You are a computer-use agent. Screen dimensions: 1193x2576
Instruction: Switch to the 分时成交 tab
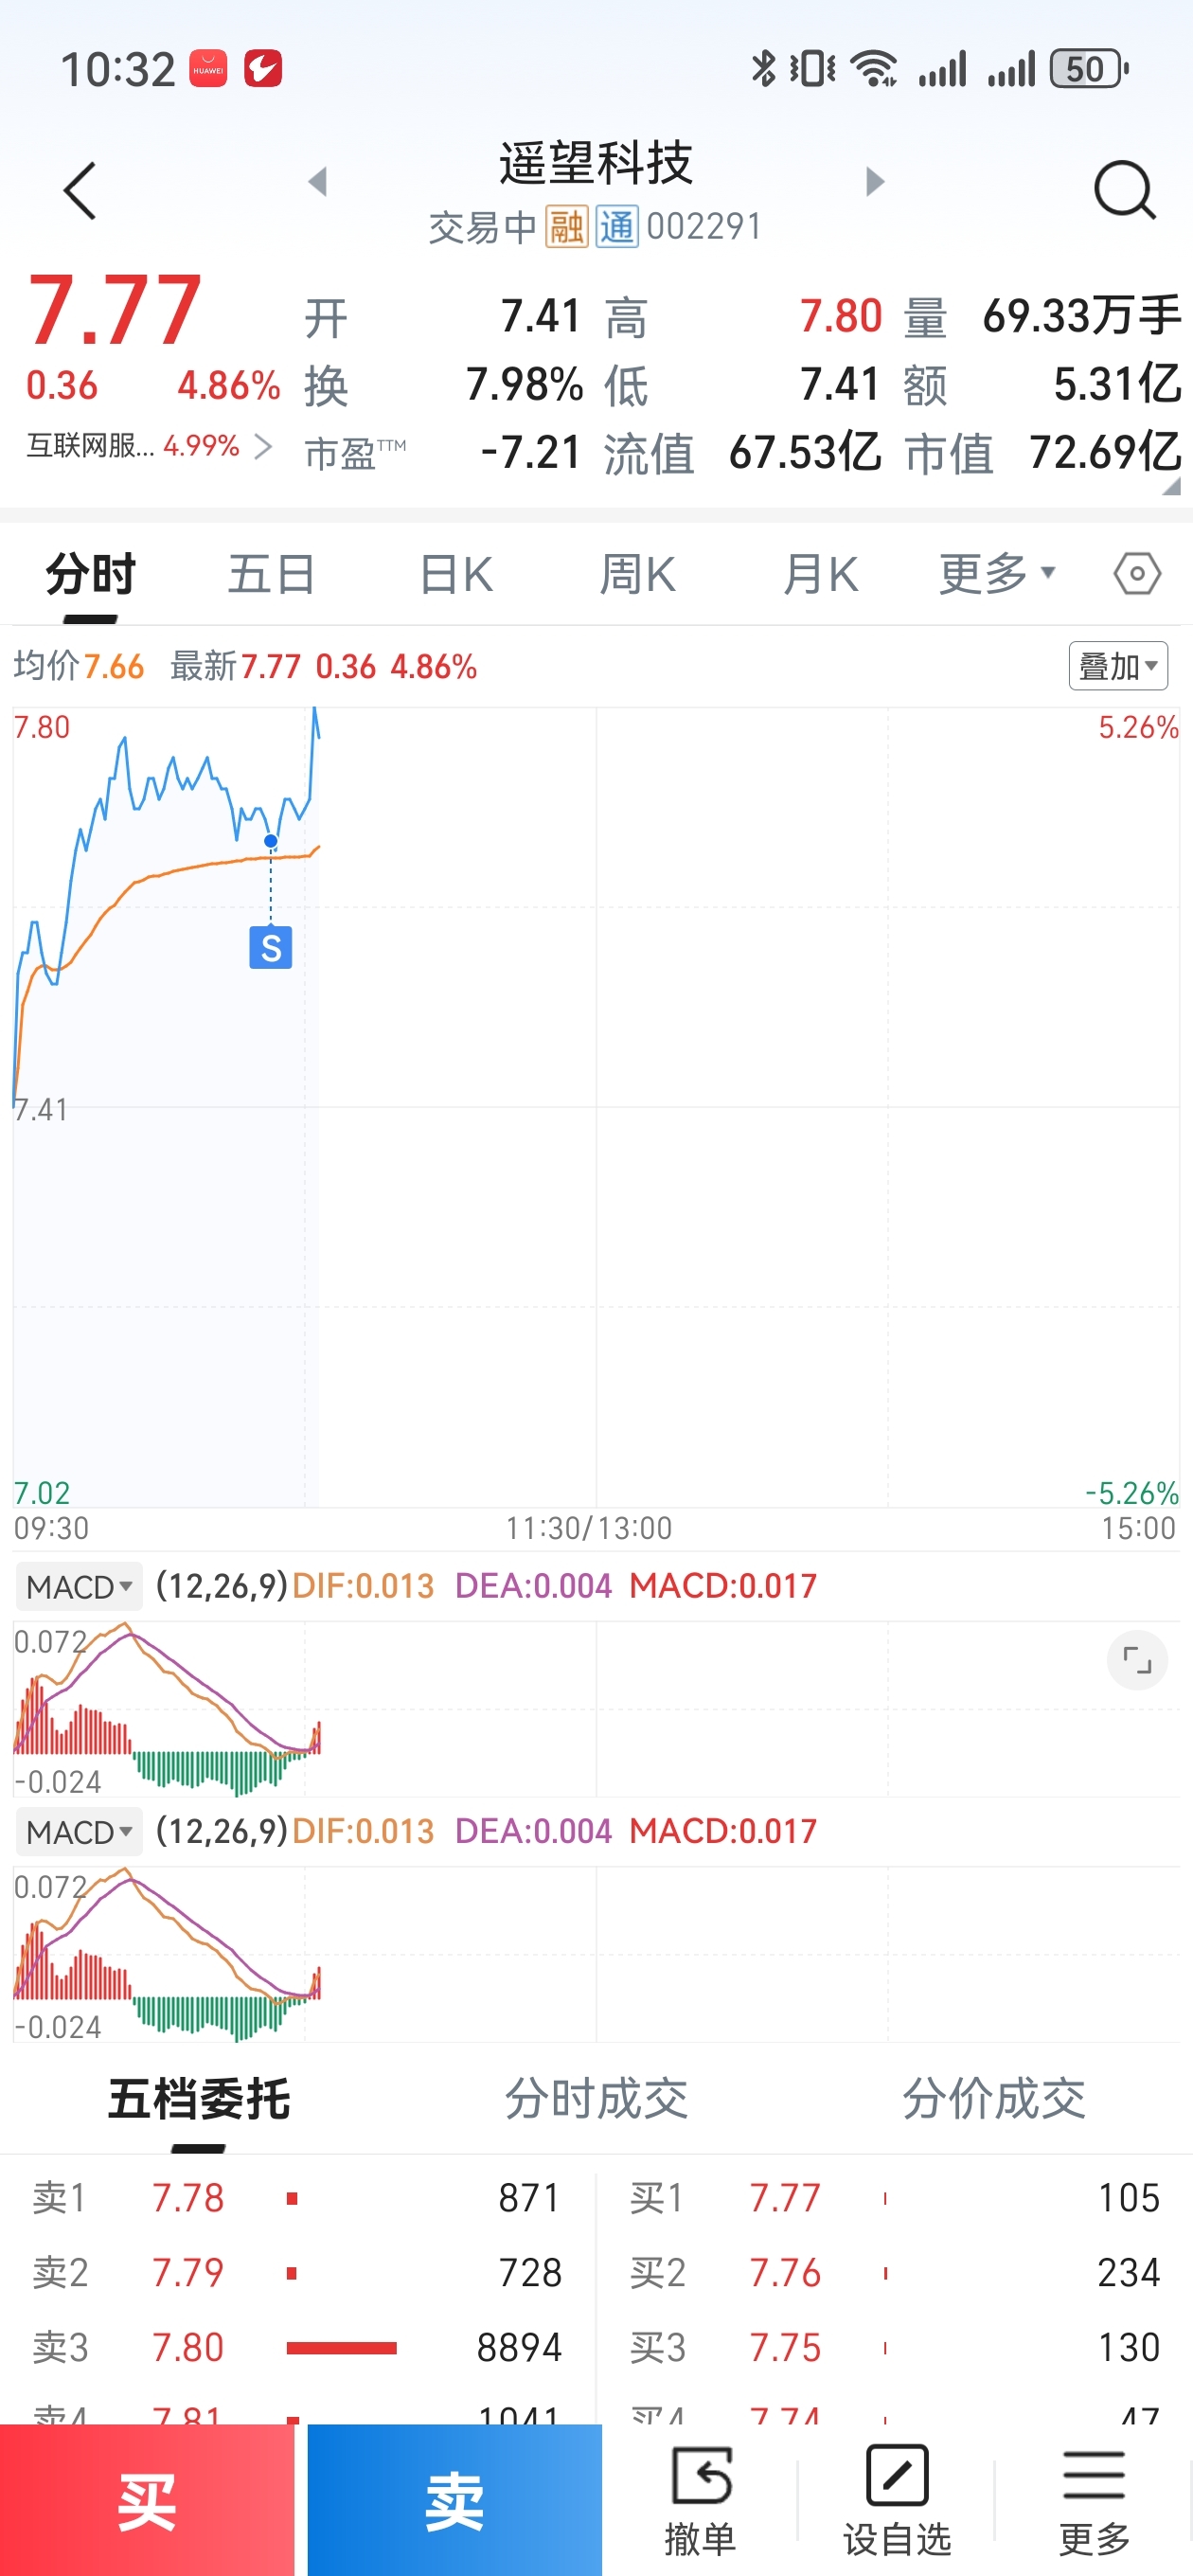pyautogui.click(x=596, y=2098)
